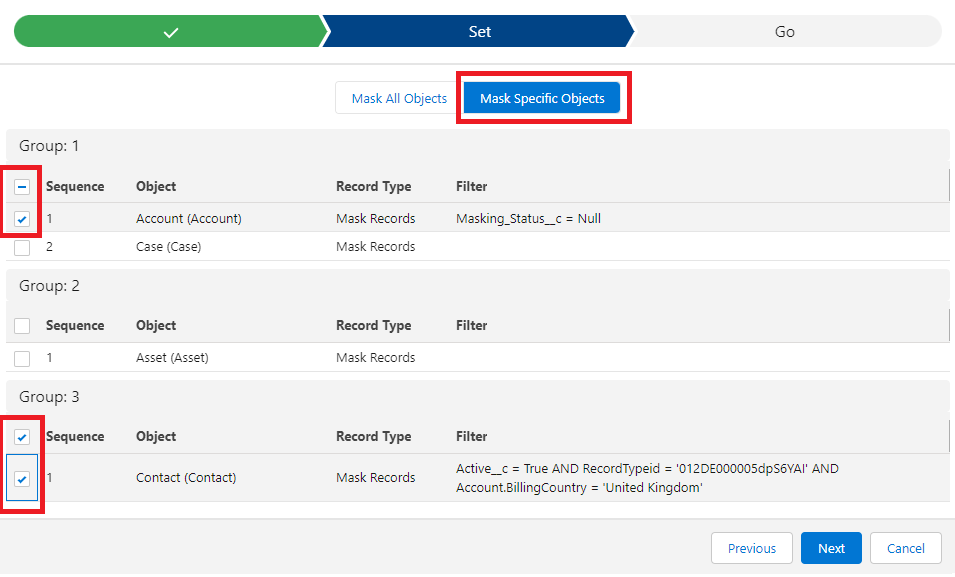This screenshot has width=955, height=577.
Task: Uncheck the Group 1 select-all checkbox
Action: [22, 186]
